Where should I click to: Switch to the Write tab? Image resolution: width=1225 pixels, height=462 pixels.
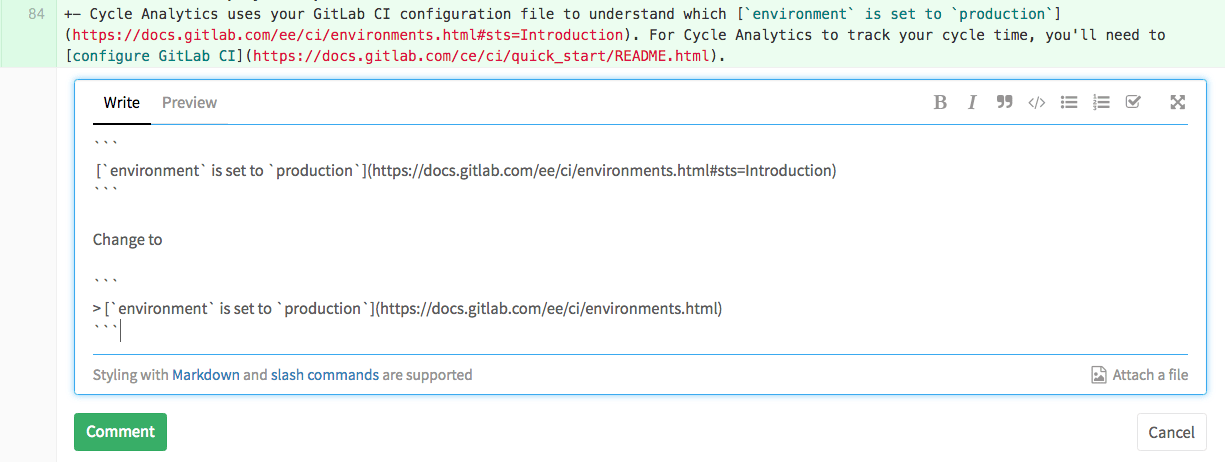[x=122, y=102]
